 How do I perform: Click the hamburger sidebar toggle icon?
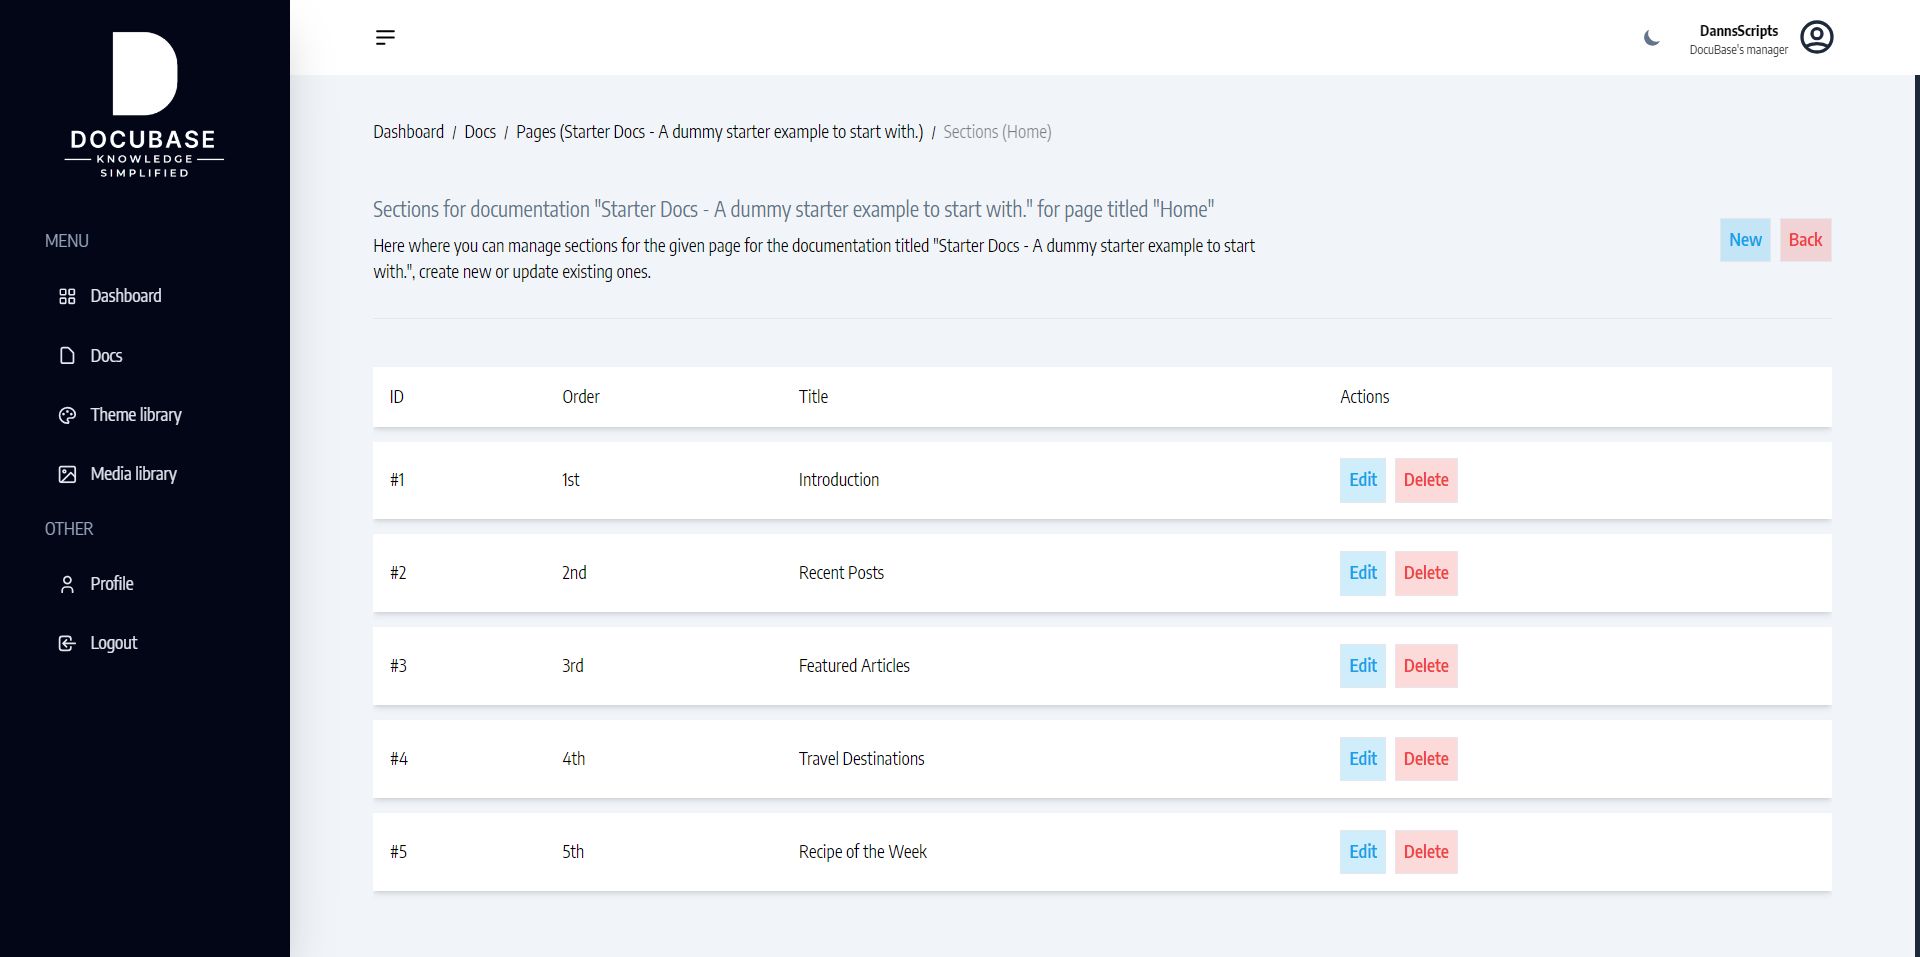(x=385, y=38)
